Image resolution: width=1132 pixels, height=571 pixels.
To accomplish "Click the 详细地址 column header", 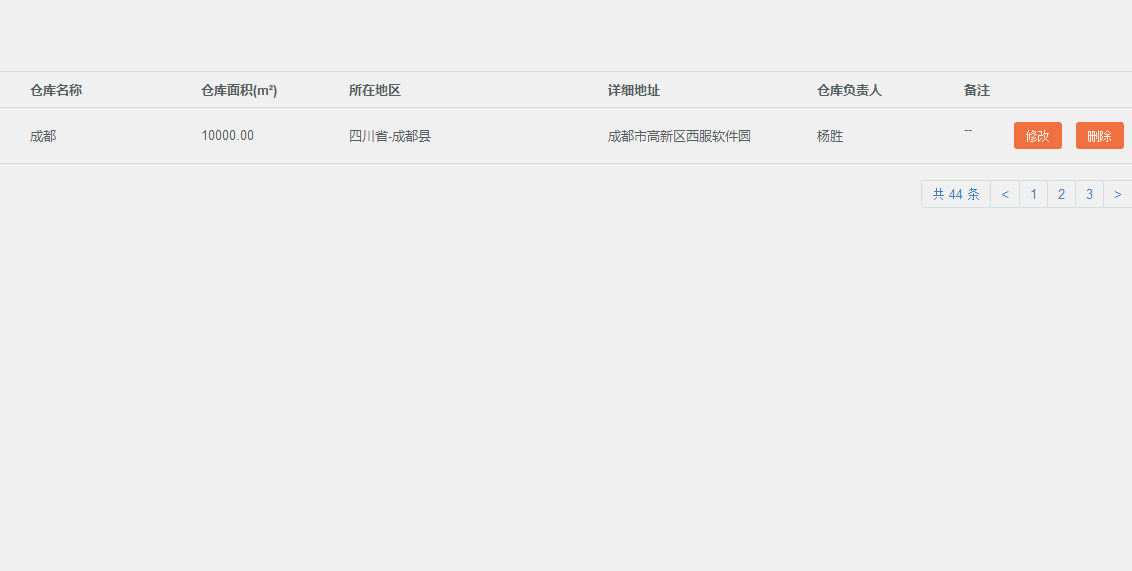I will coord(634,90).
